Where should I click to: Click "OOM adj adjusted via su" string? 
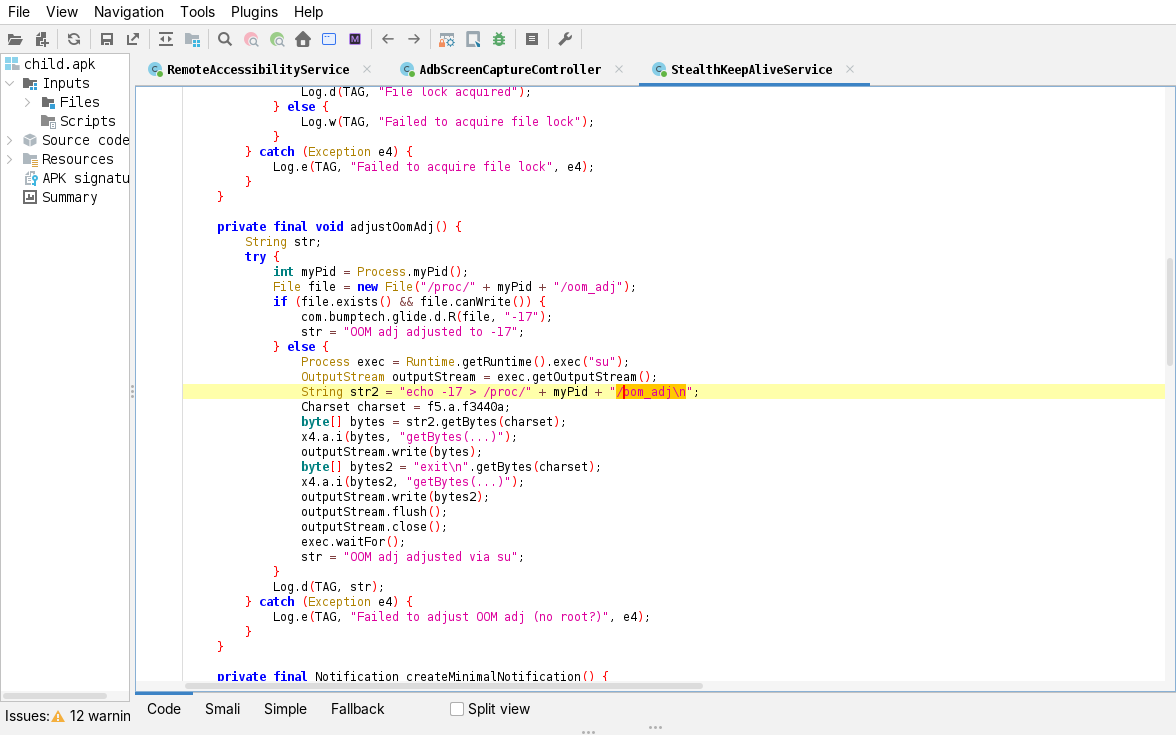[430, 556]
